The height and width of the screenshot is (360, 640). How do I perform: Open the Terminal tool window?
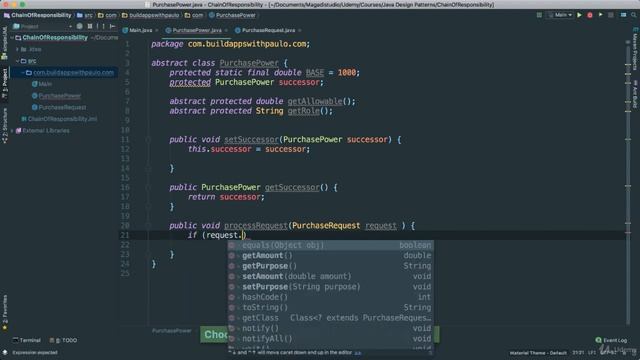pyautogui.click(x=27, y=340)
